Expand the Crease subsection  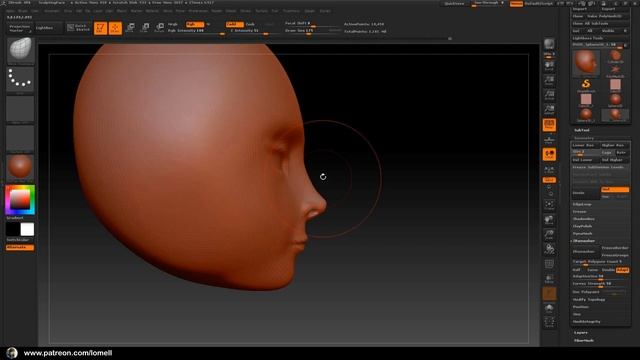click(x=580, y=211)
